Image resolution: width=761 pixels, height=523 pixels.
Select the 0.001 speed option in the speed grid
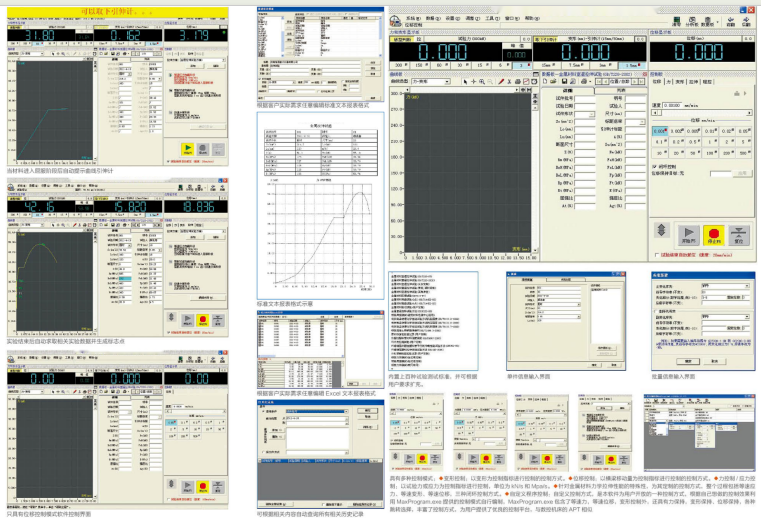click(x=658, y=130)
